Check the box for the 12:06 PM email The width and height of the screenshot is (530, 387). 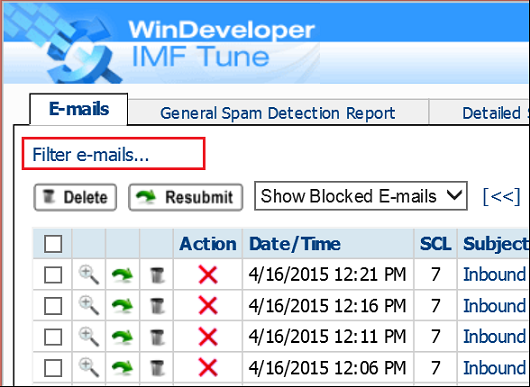tap(53, 368)
